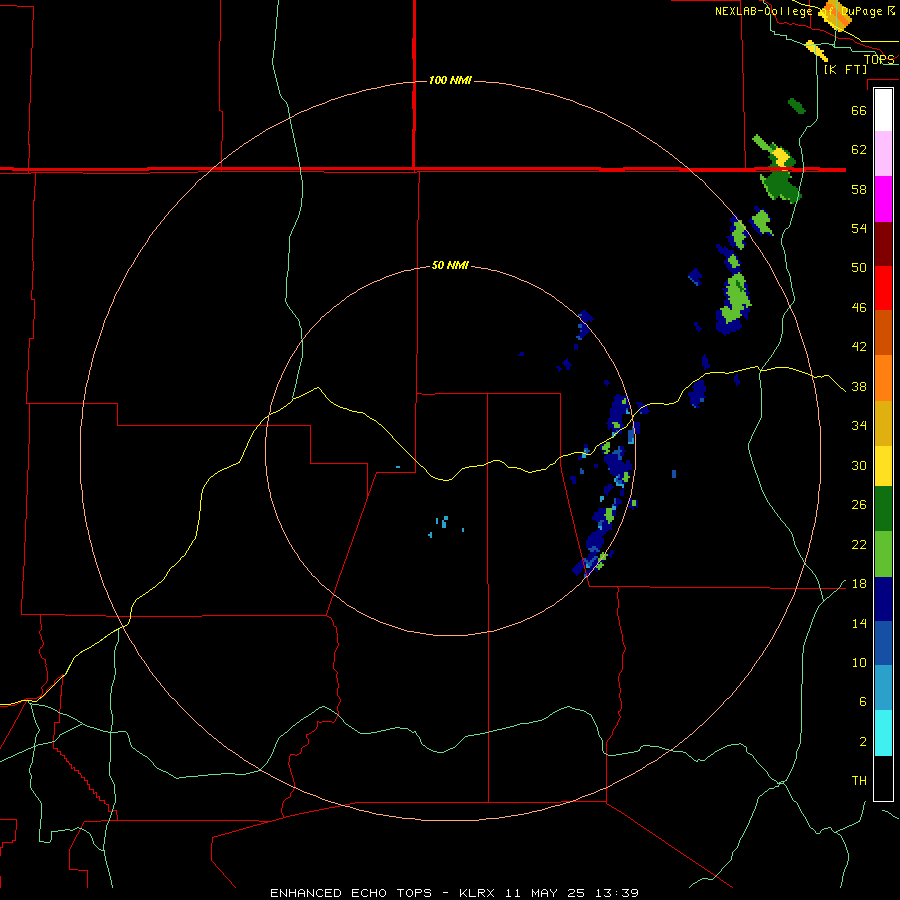This screenshot has width=900, height=900.
Task: Click the '[K FT]' units label
Action: click(845, 69)
